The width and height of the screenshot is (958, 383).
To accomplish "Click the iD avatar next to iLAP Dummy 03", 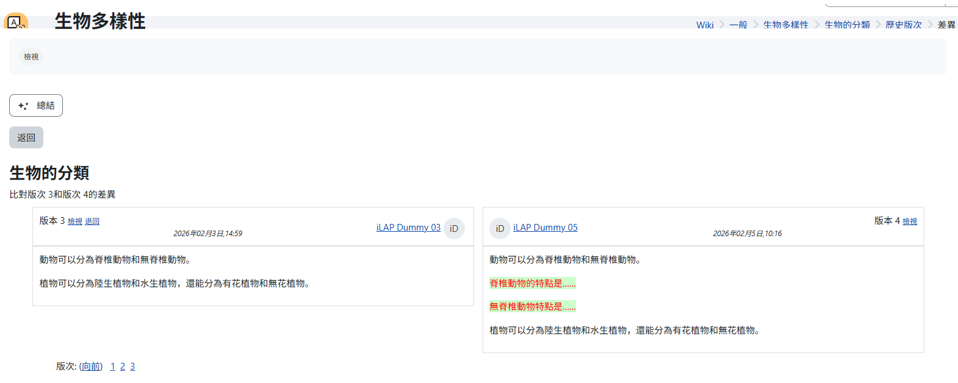I will click(x=454, y=228).
